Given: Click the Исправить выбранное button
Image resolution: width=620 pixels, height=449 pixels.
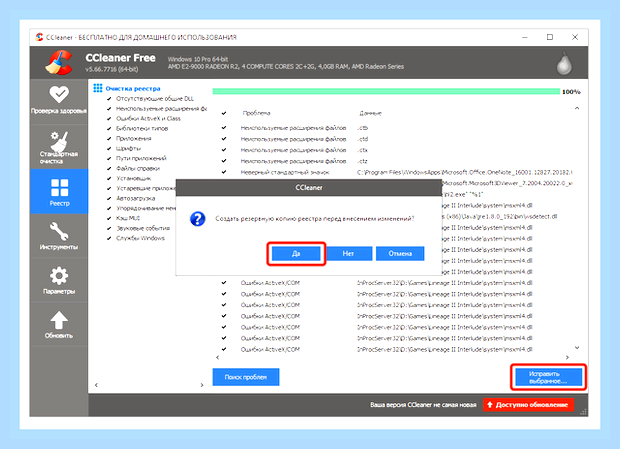Looking at the screenshot, I should pos(548,377).
